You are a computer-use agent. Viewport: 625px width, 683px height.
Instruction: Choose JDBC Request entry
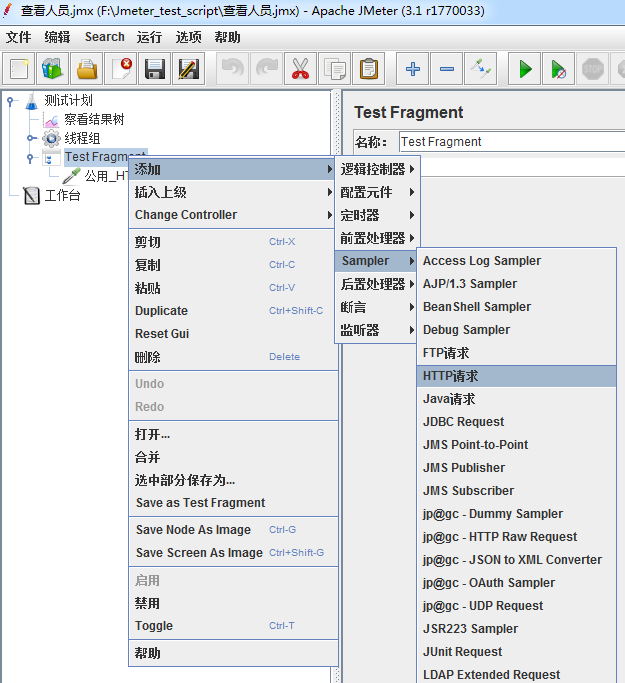(x=517, y=422)
